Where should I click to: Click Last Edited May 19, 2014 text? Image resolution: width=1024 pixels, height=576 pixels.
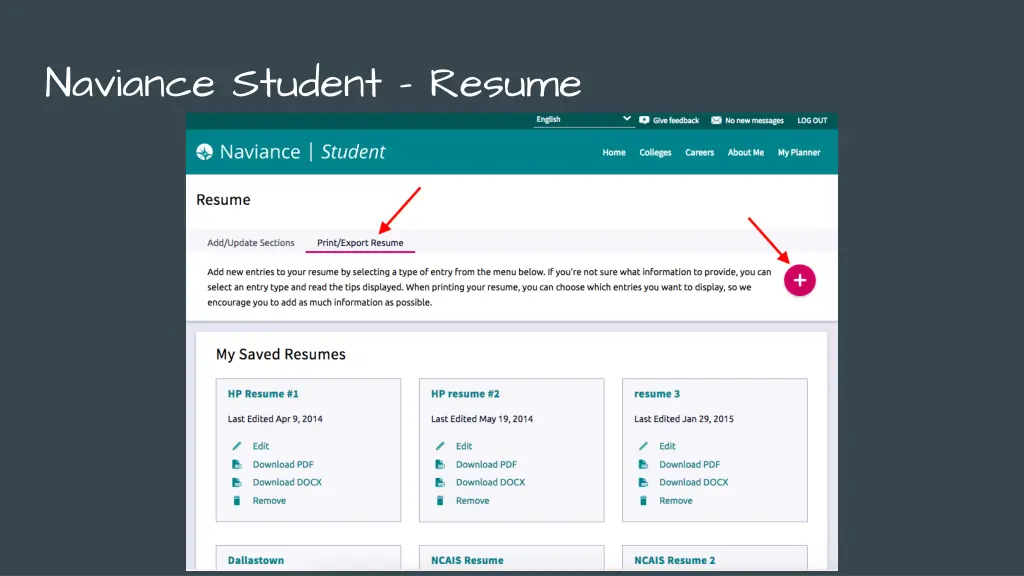[482, 419]
